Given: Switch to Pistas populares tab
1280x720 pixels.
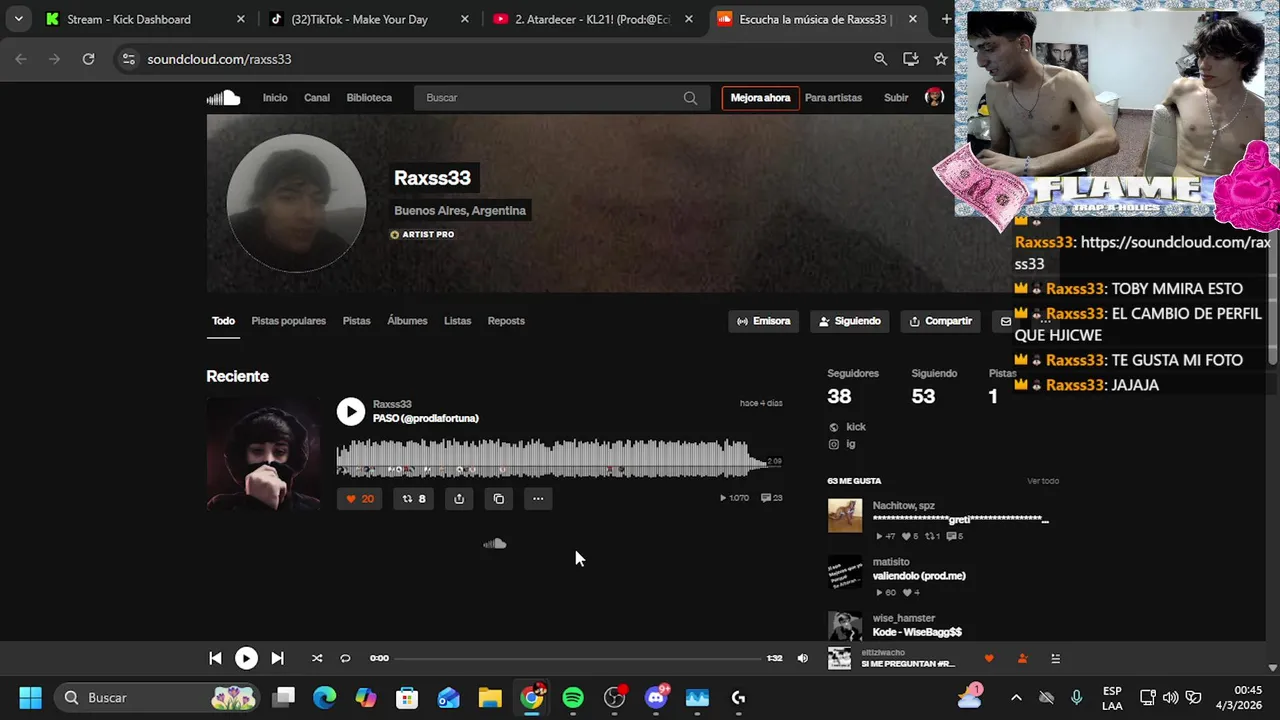Looking at the screenshot, I should [x=288, y=321].
